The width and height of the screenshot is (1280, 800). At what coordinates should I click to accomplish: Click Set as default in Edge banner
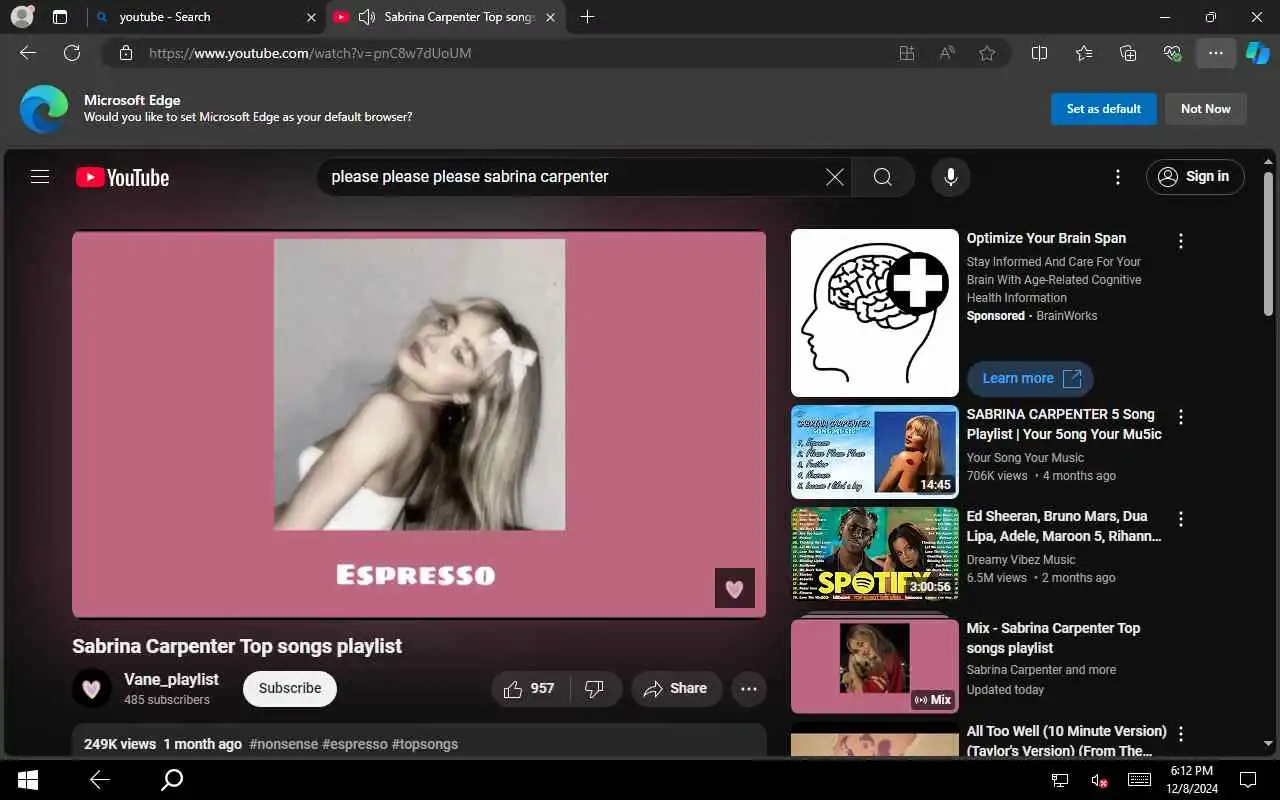click(1104, 109)
